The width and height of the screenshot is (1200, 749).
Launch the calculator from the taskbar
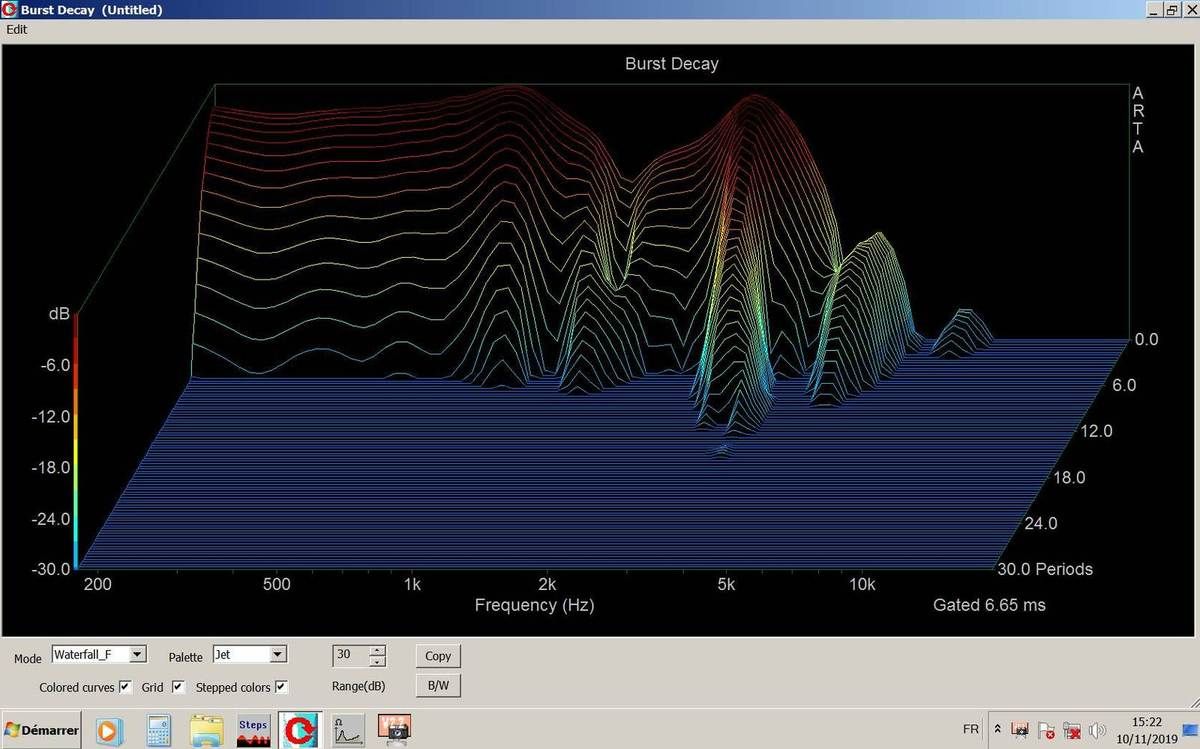(x=159, y=730)
